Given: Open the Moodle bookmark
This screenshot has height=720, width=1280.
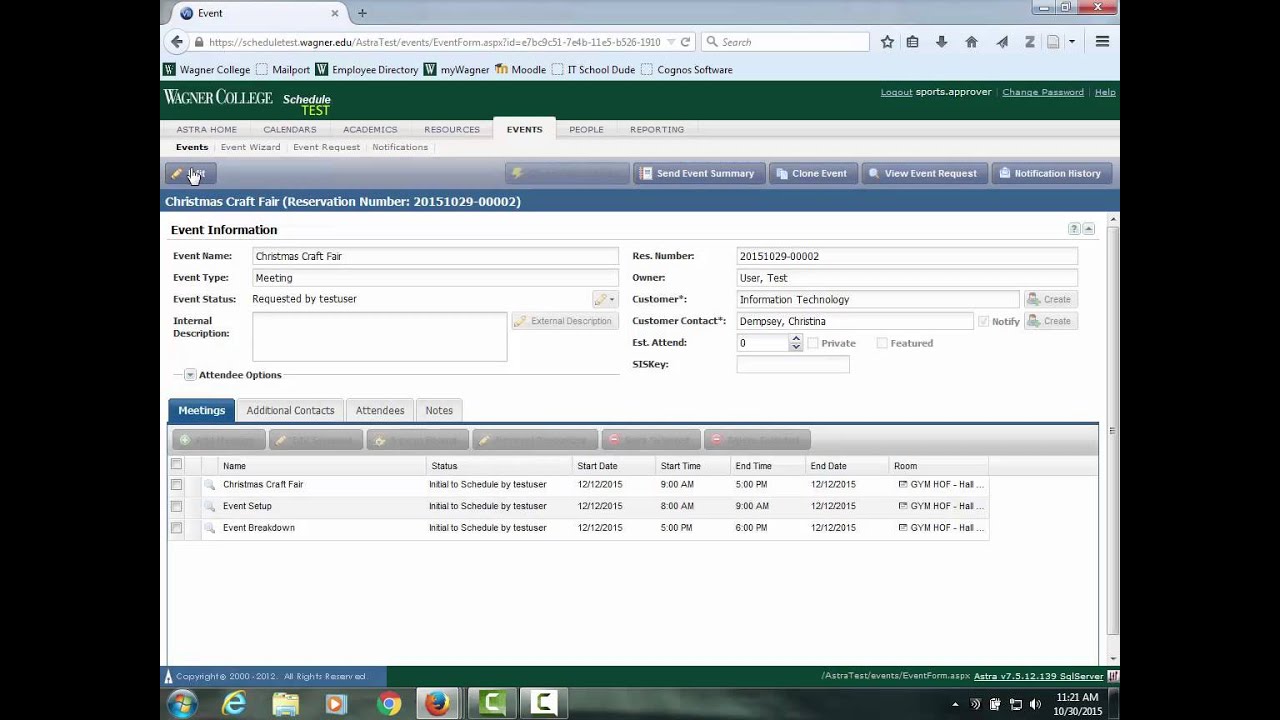Looking at the screenshot, I should 520,70.
